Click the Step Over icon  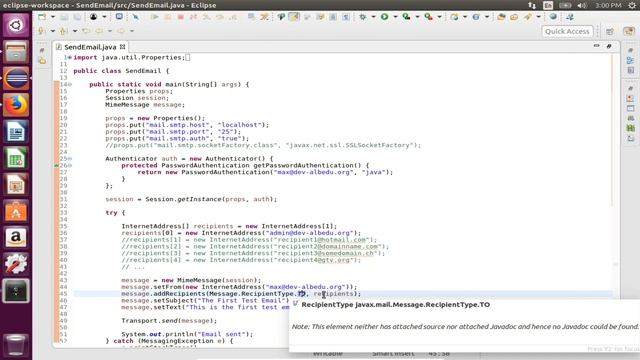(x=220, y=17)
